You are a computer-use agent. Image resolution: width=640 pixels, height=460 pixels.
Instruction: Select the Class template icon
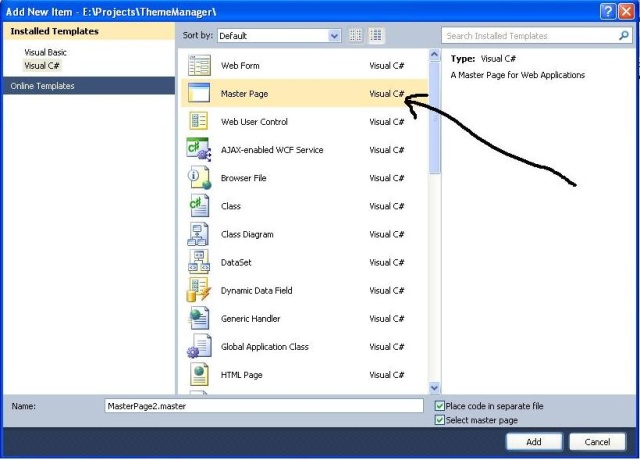199,205
